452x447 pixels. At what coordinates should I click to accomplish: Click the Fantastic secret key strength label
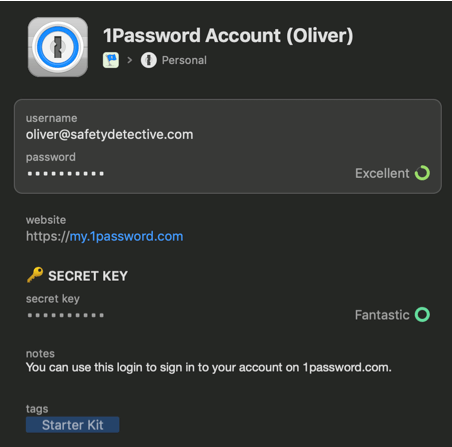(382, 315)
